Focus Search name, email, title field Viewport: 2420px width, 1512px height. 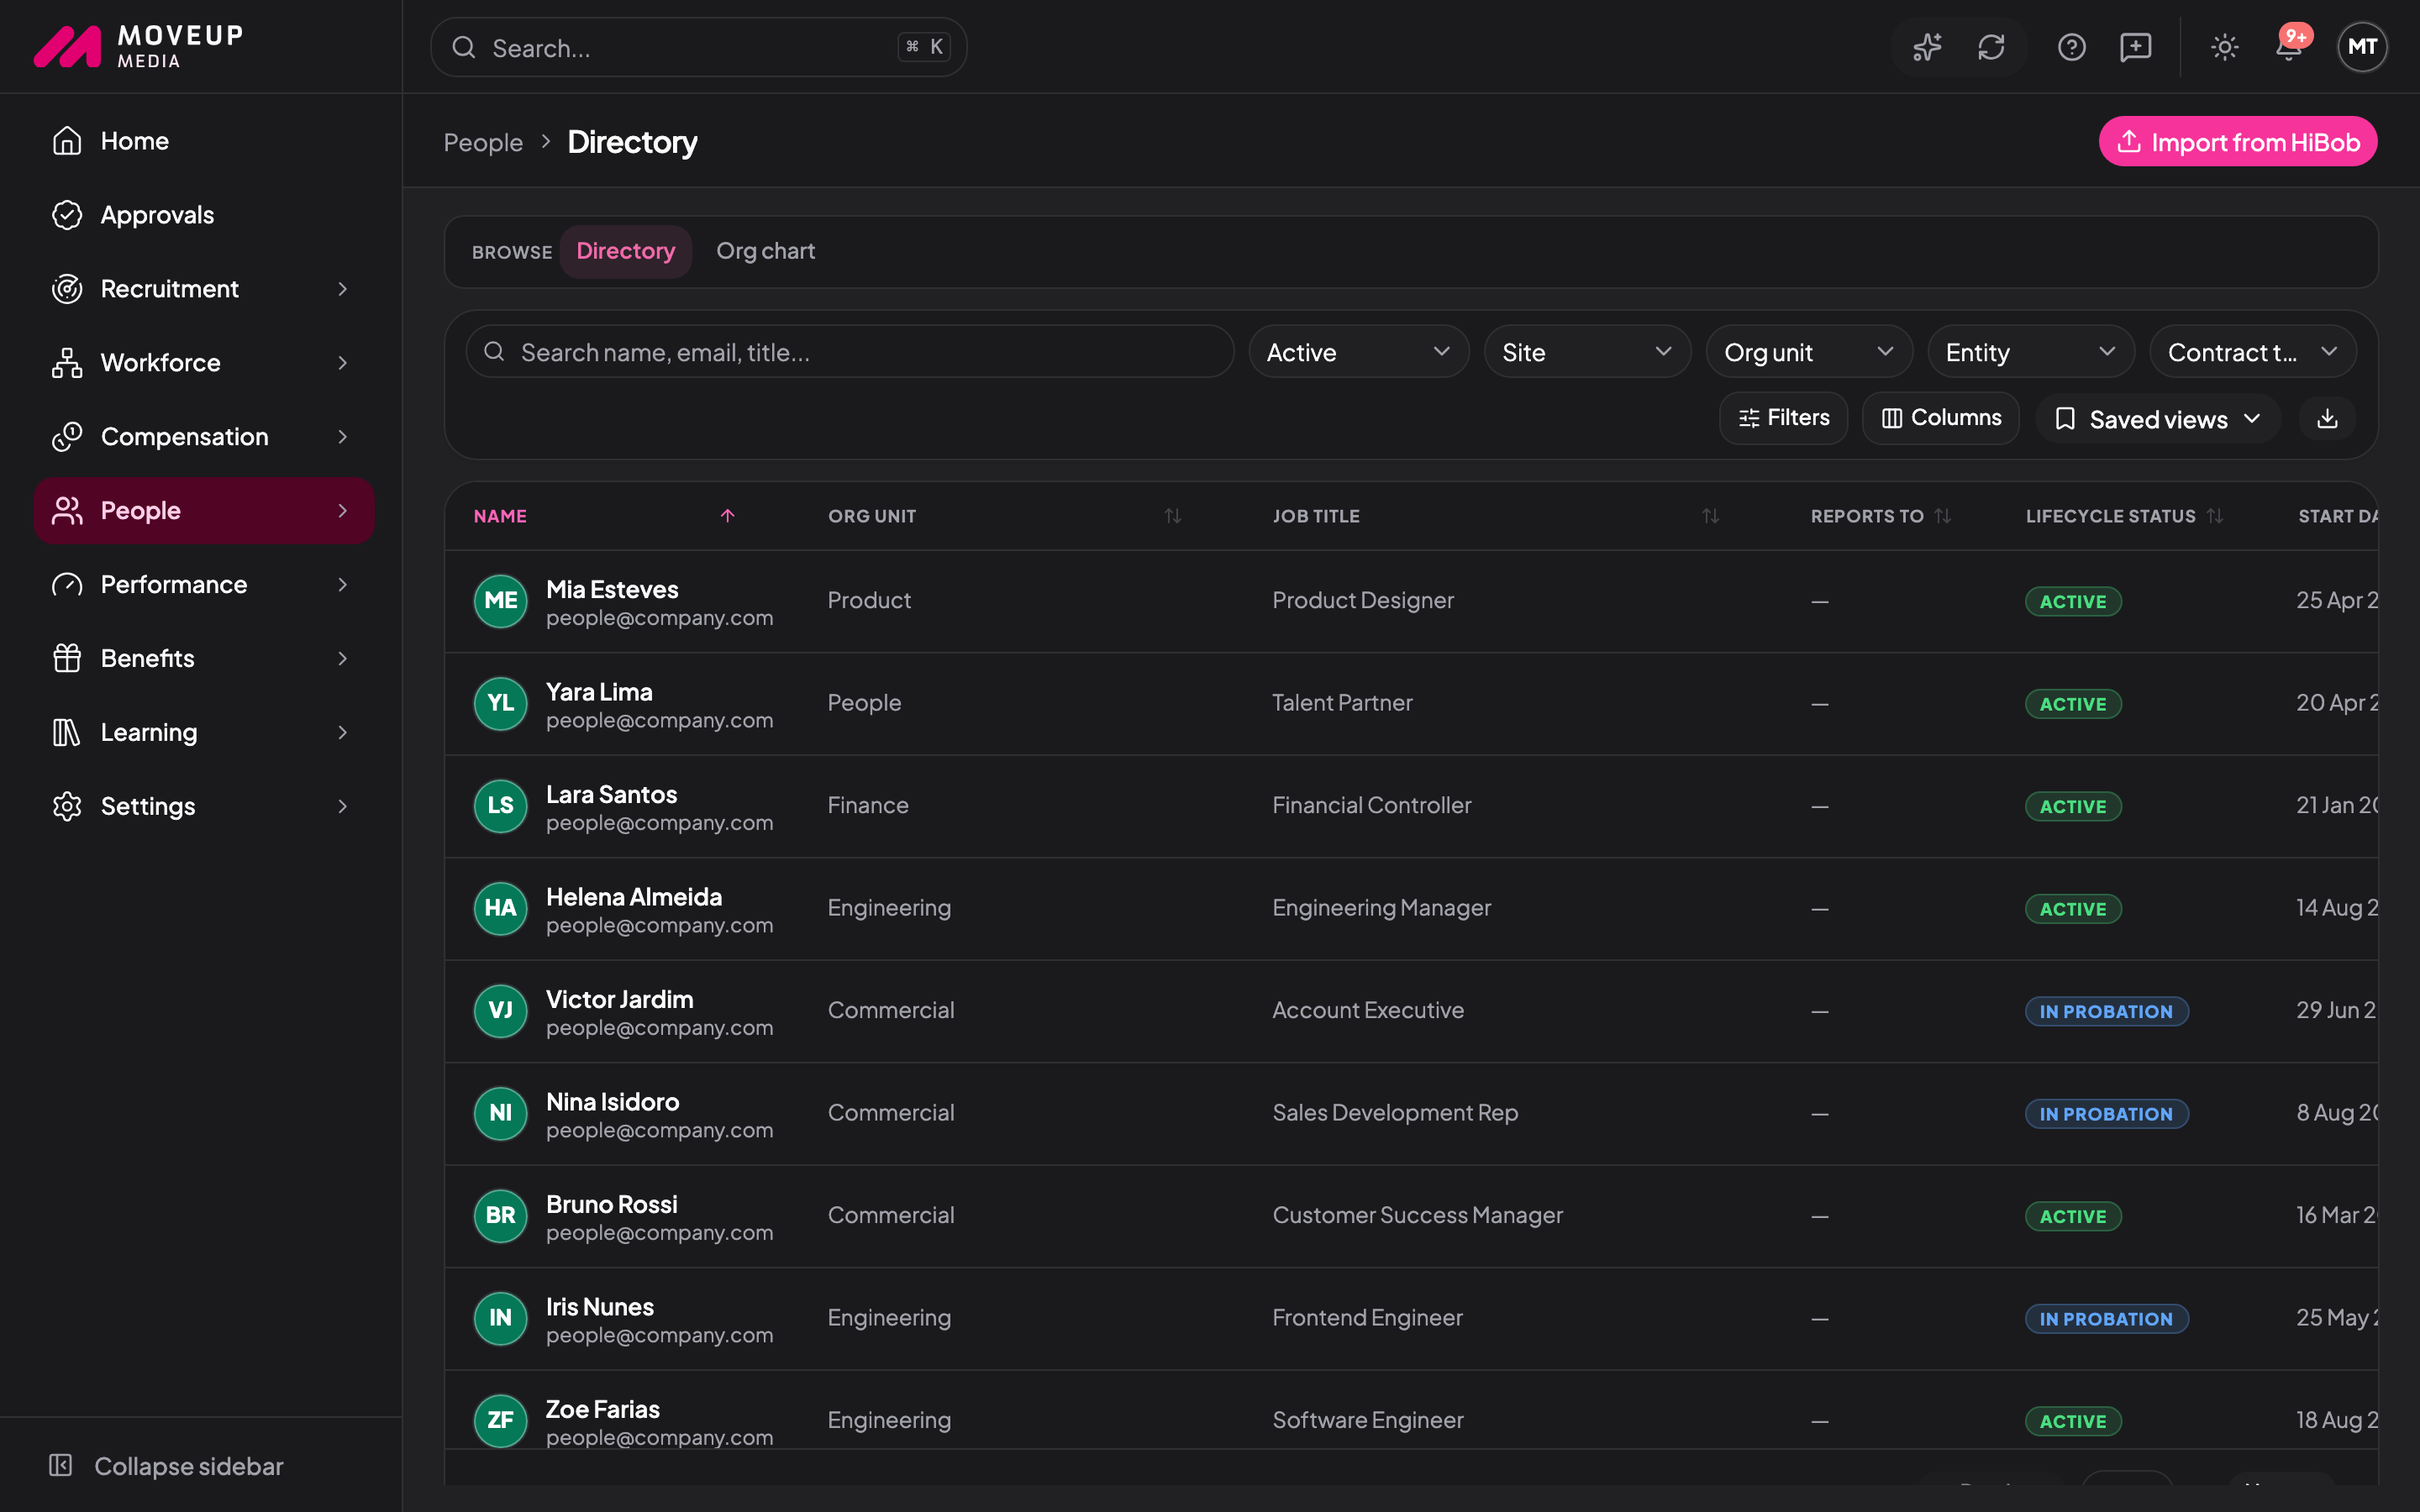pos(850,352)
